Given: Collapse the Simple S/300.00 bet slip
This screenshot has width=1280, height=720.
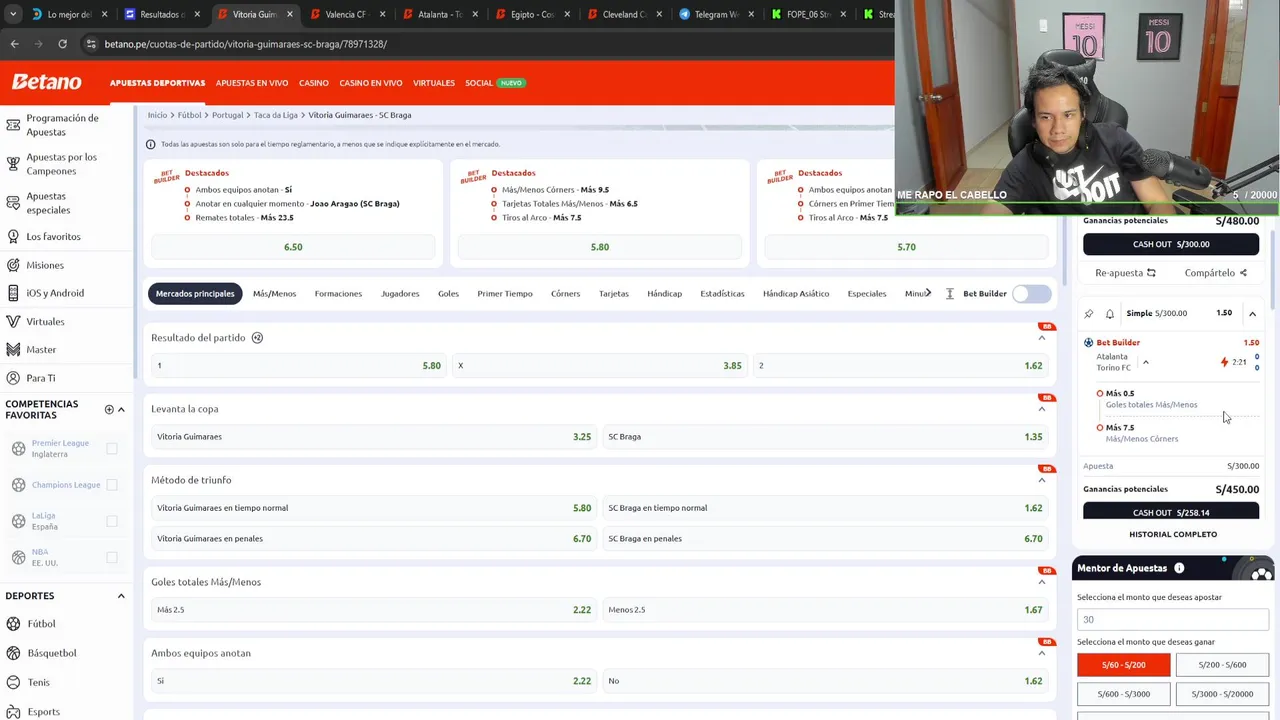Looking at the screenshot, I should point(1252,314).
